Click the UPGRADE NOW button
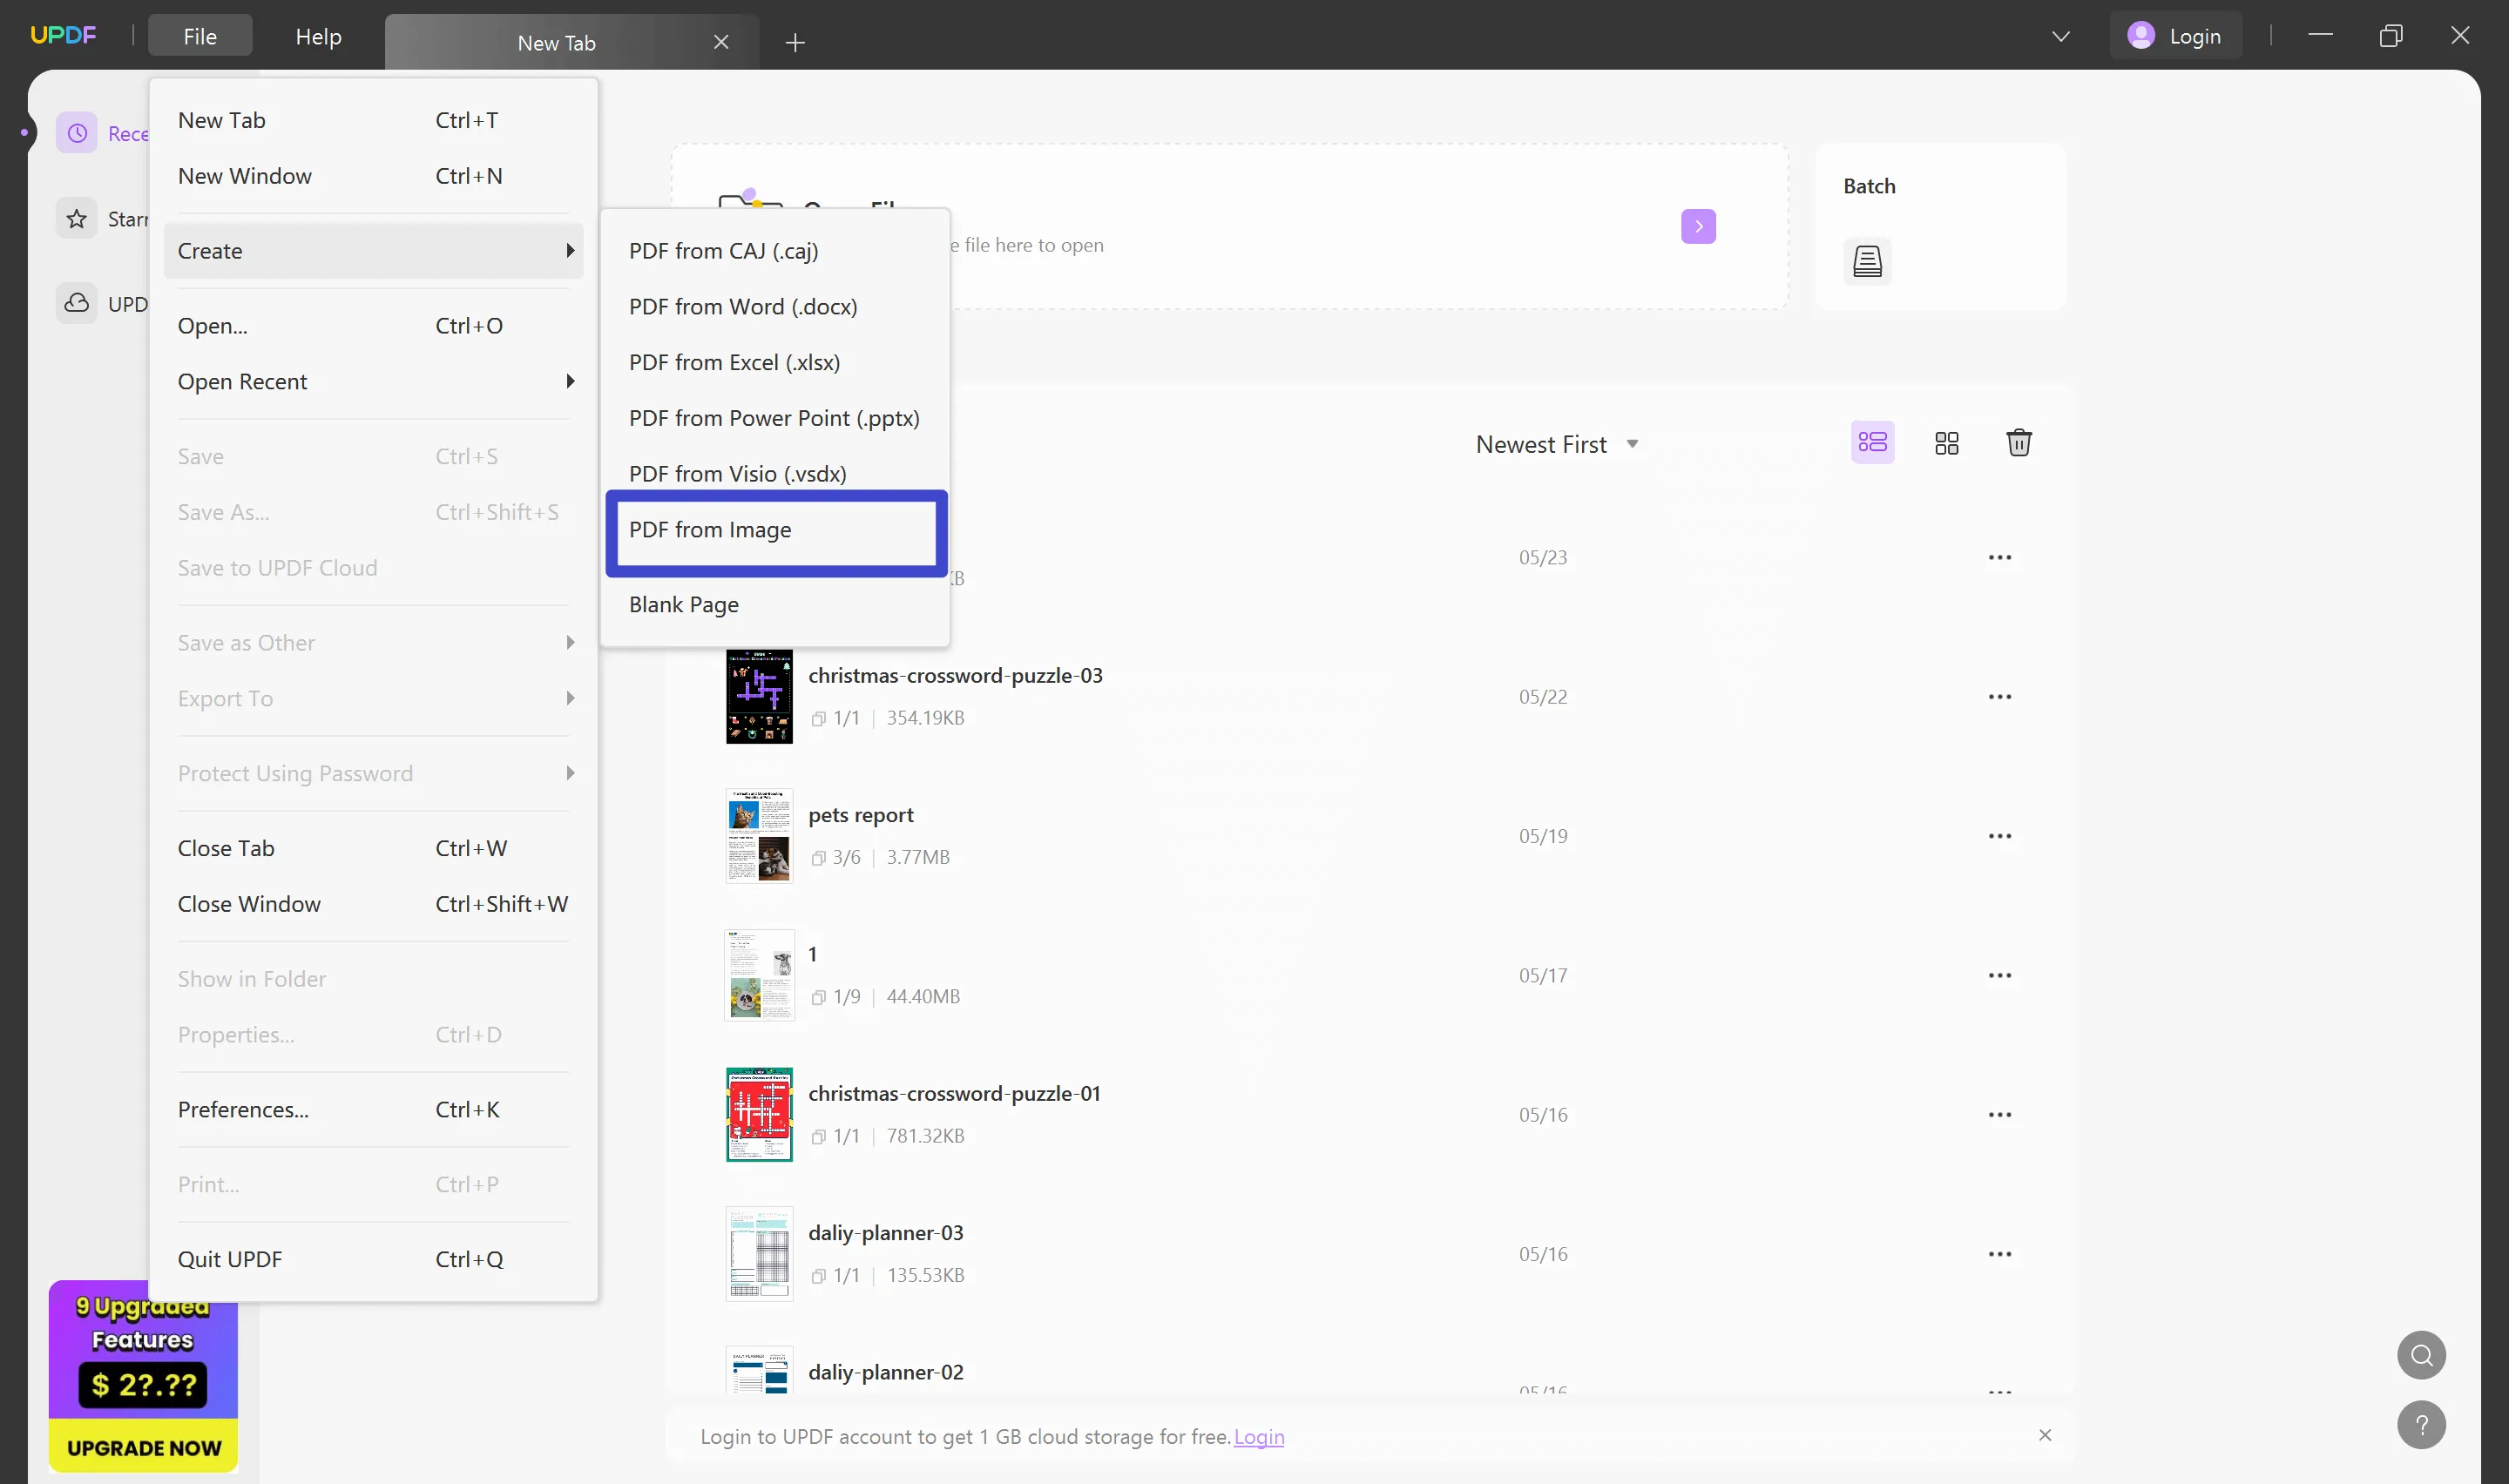Viewport: 2509px width, 1484px height. [x=143, y=1447]
